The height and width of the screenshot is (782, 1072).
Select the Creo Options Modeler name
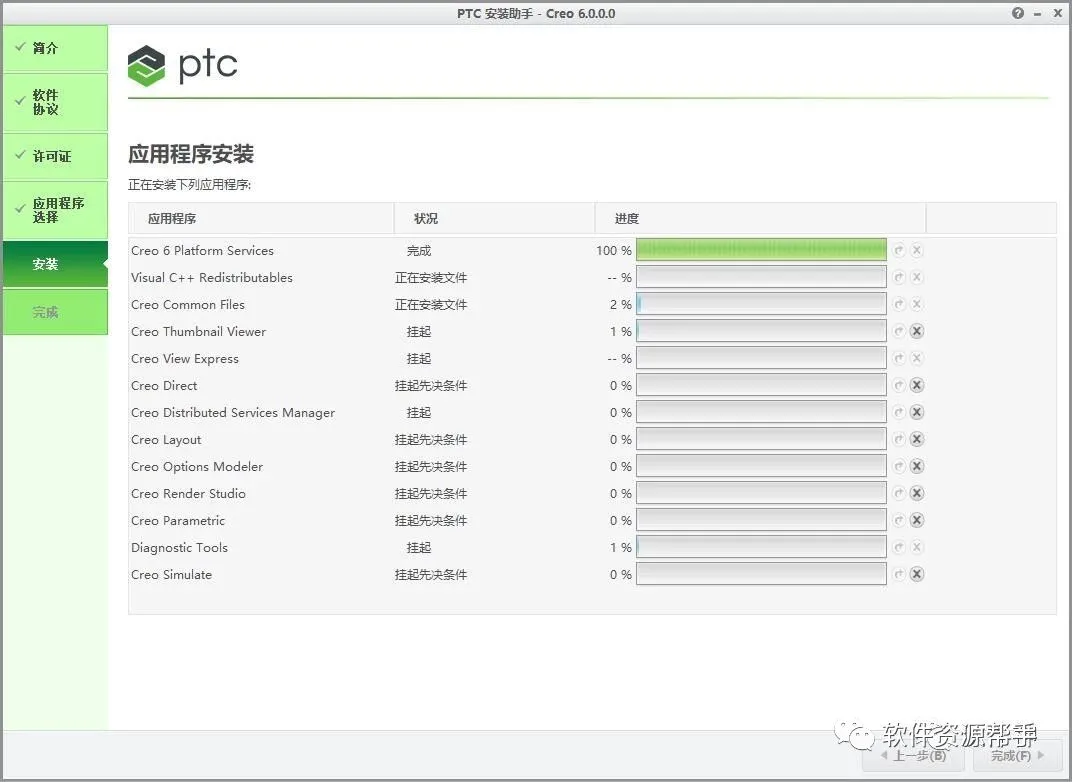point(197,467)
